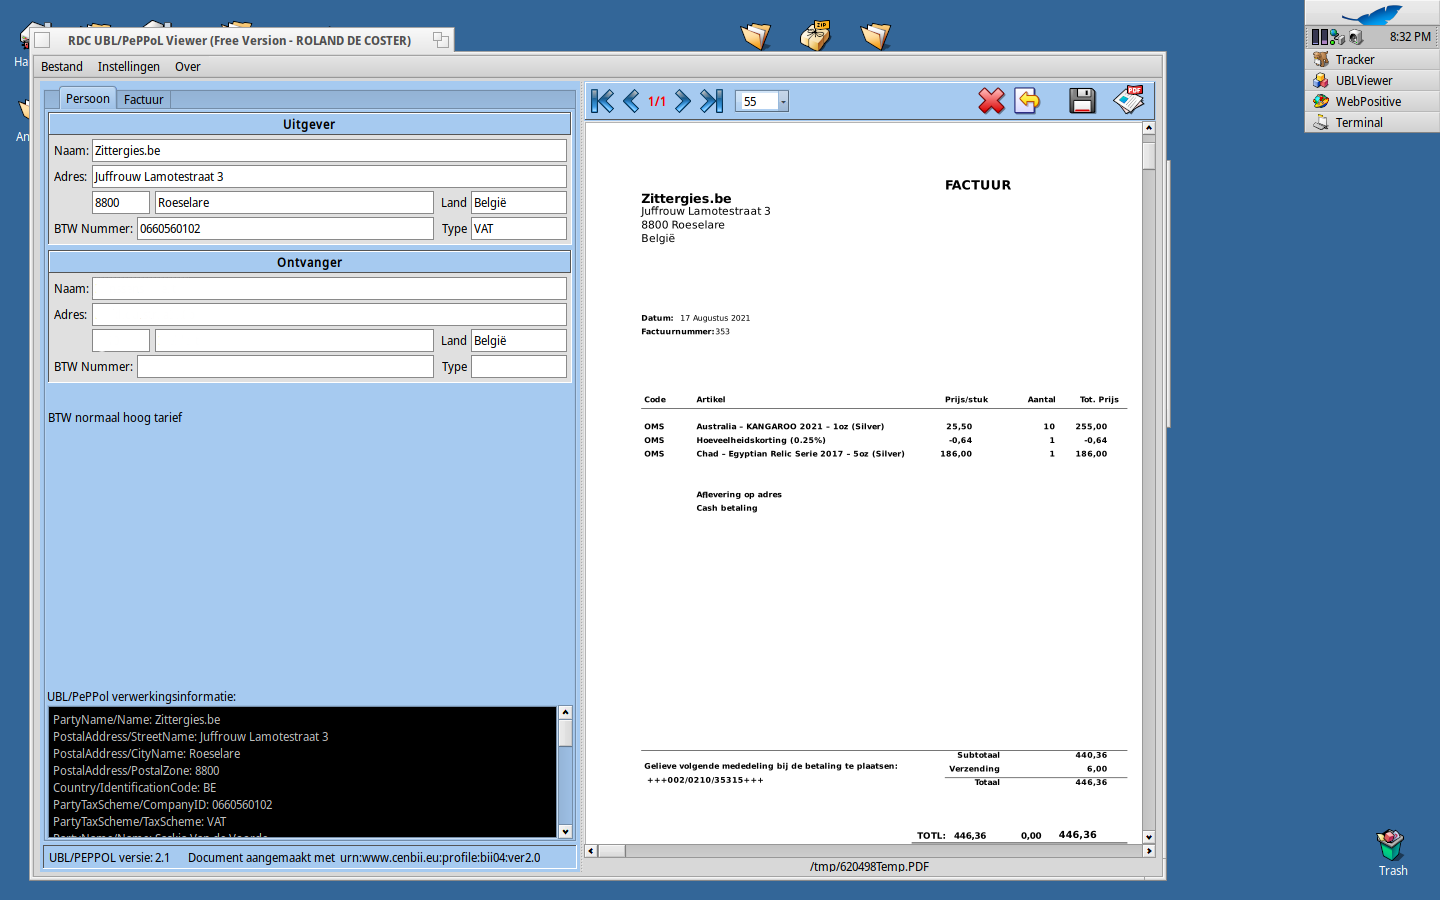The width and height of the screenshot is (1440, 900).
Task: Click the line 'PartyTaxScheme/CompanyID: 0660560102'
Action: pos(163,805)
